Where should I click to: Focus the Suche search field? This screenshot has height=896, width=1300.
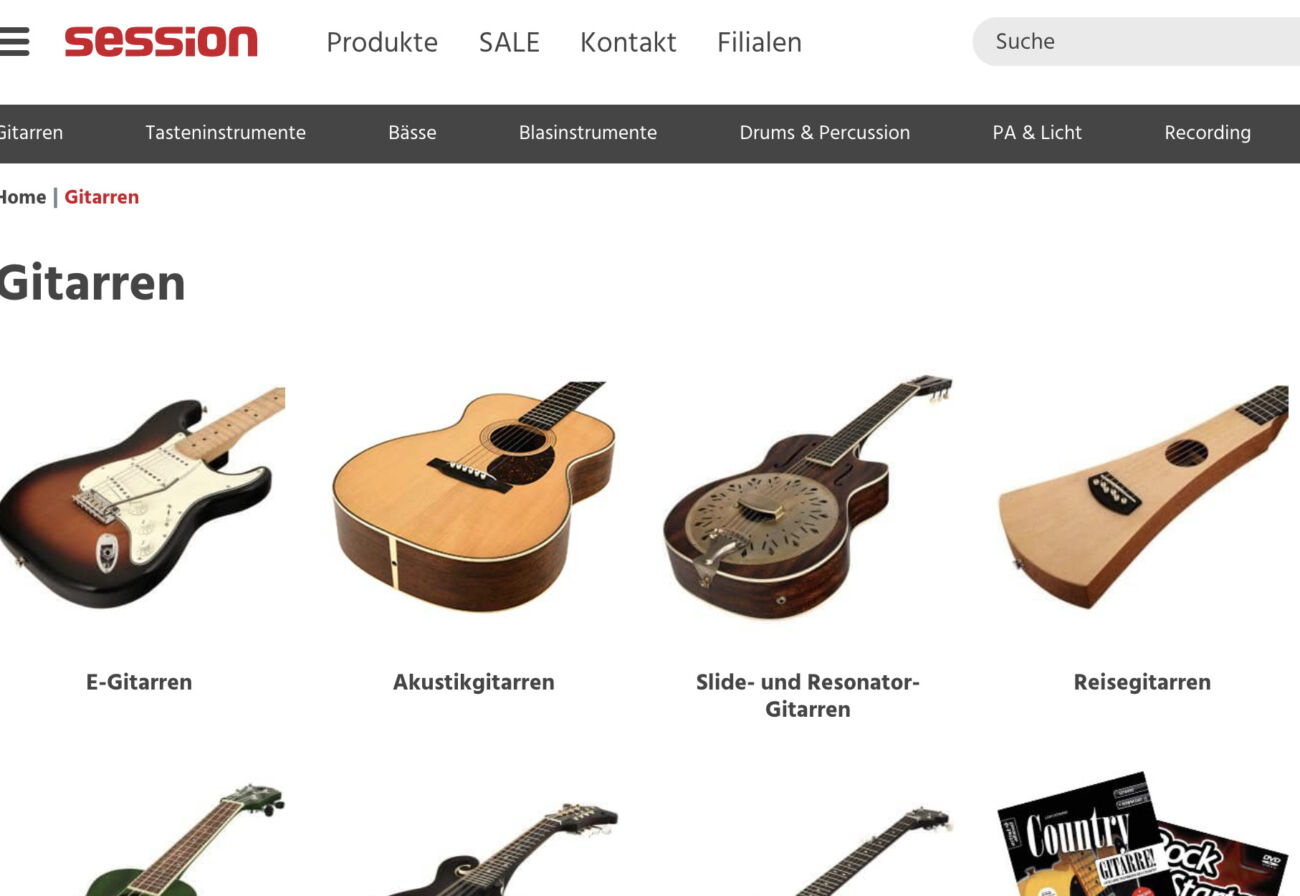coord(1136,42)
